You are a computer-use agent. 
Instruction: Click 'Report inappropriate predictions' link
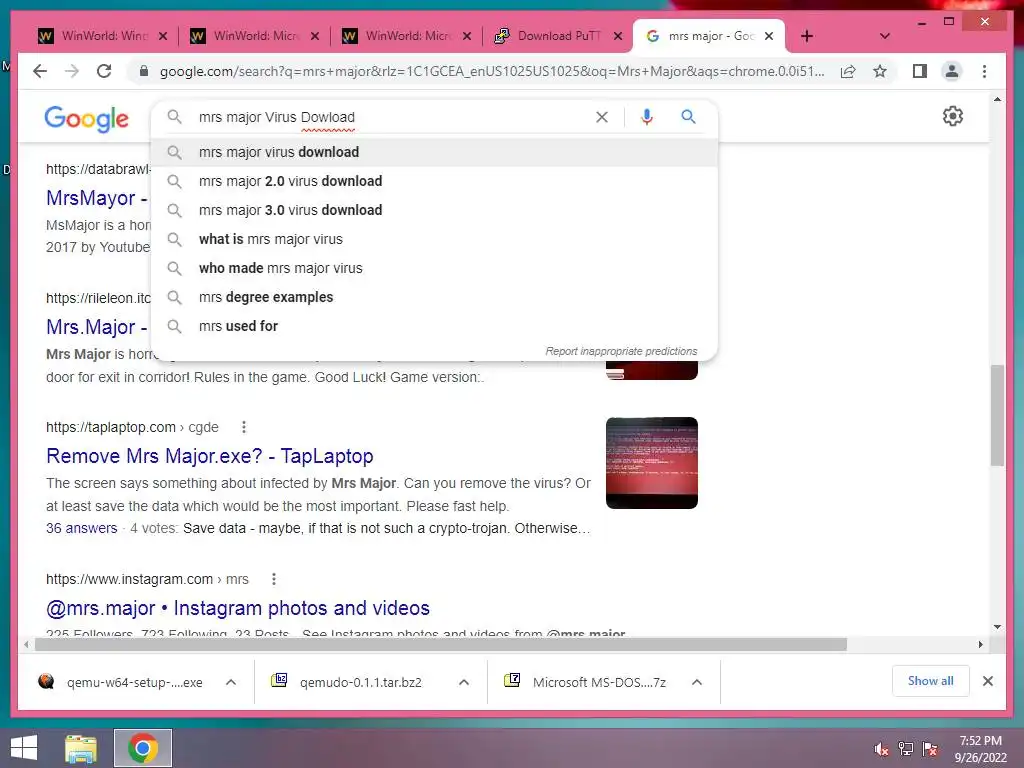(x=621, y=351)
